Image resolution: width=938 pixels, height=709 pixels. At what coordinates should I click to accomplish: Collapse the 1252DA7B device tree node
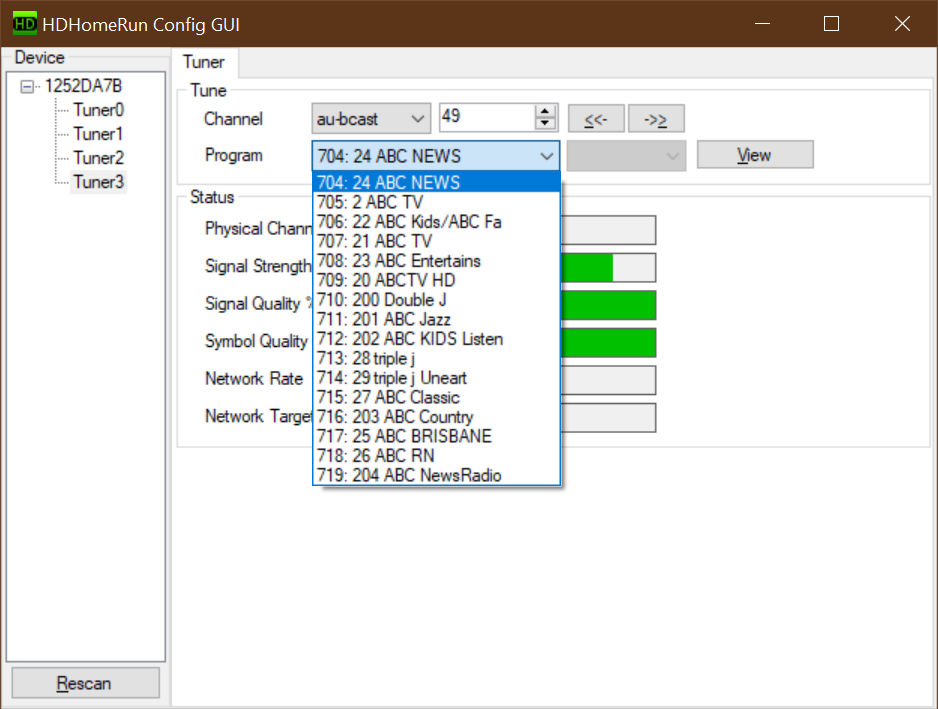point(27,87)
